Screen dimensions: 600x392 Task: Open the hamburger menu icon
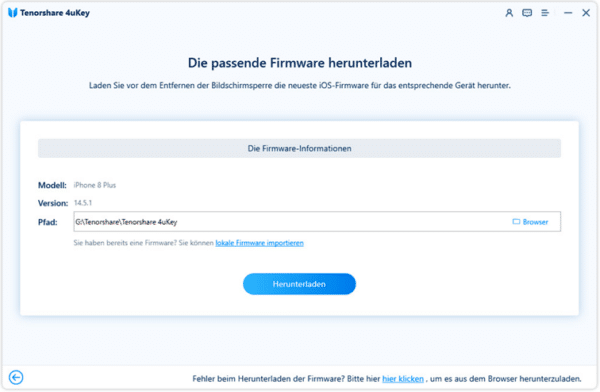click(545, 13)
